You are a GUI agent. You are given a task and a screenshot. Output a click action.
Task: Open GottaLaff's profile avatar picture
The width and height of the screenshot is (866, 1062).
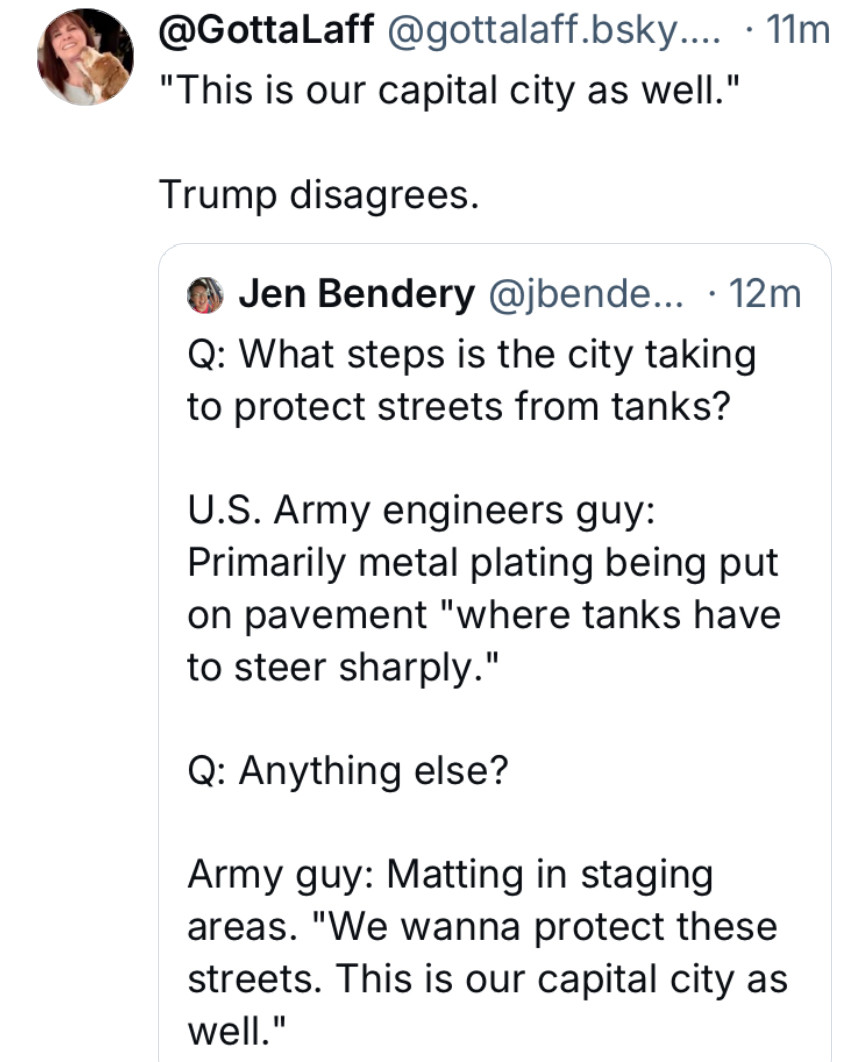tap(85, 57)
